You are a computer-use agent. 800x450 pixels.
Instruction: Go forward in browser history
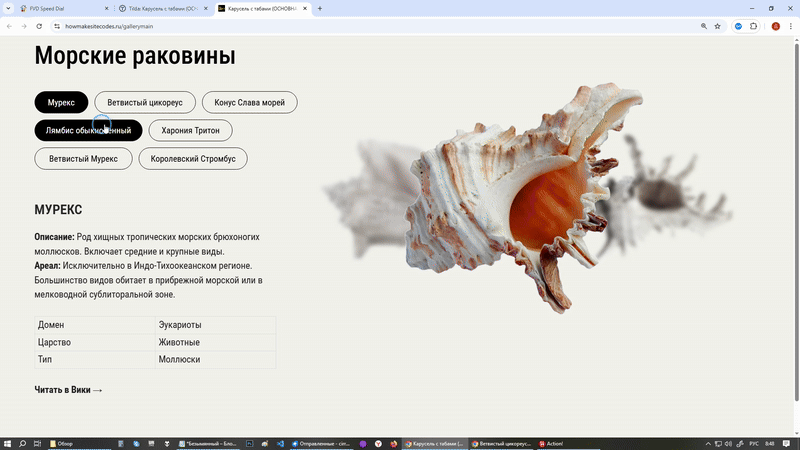[24, 26]
